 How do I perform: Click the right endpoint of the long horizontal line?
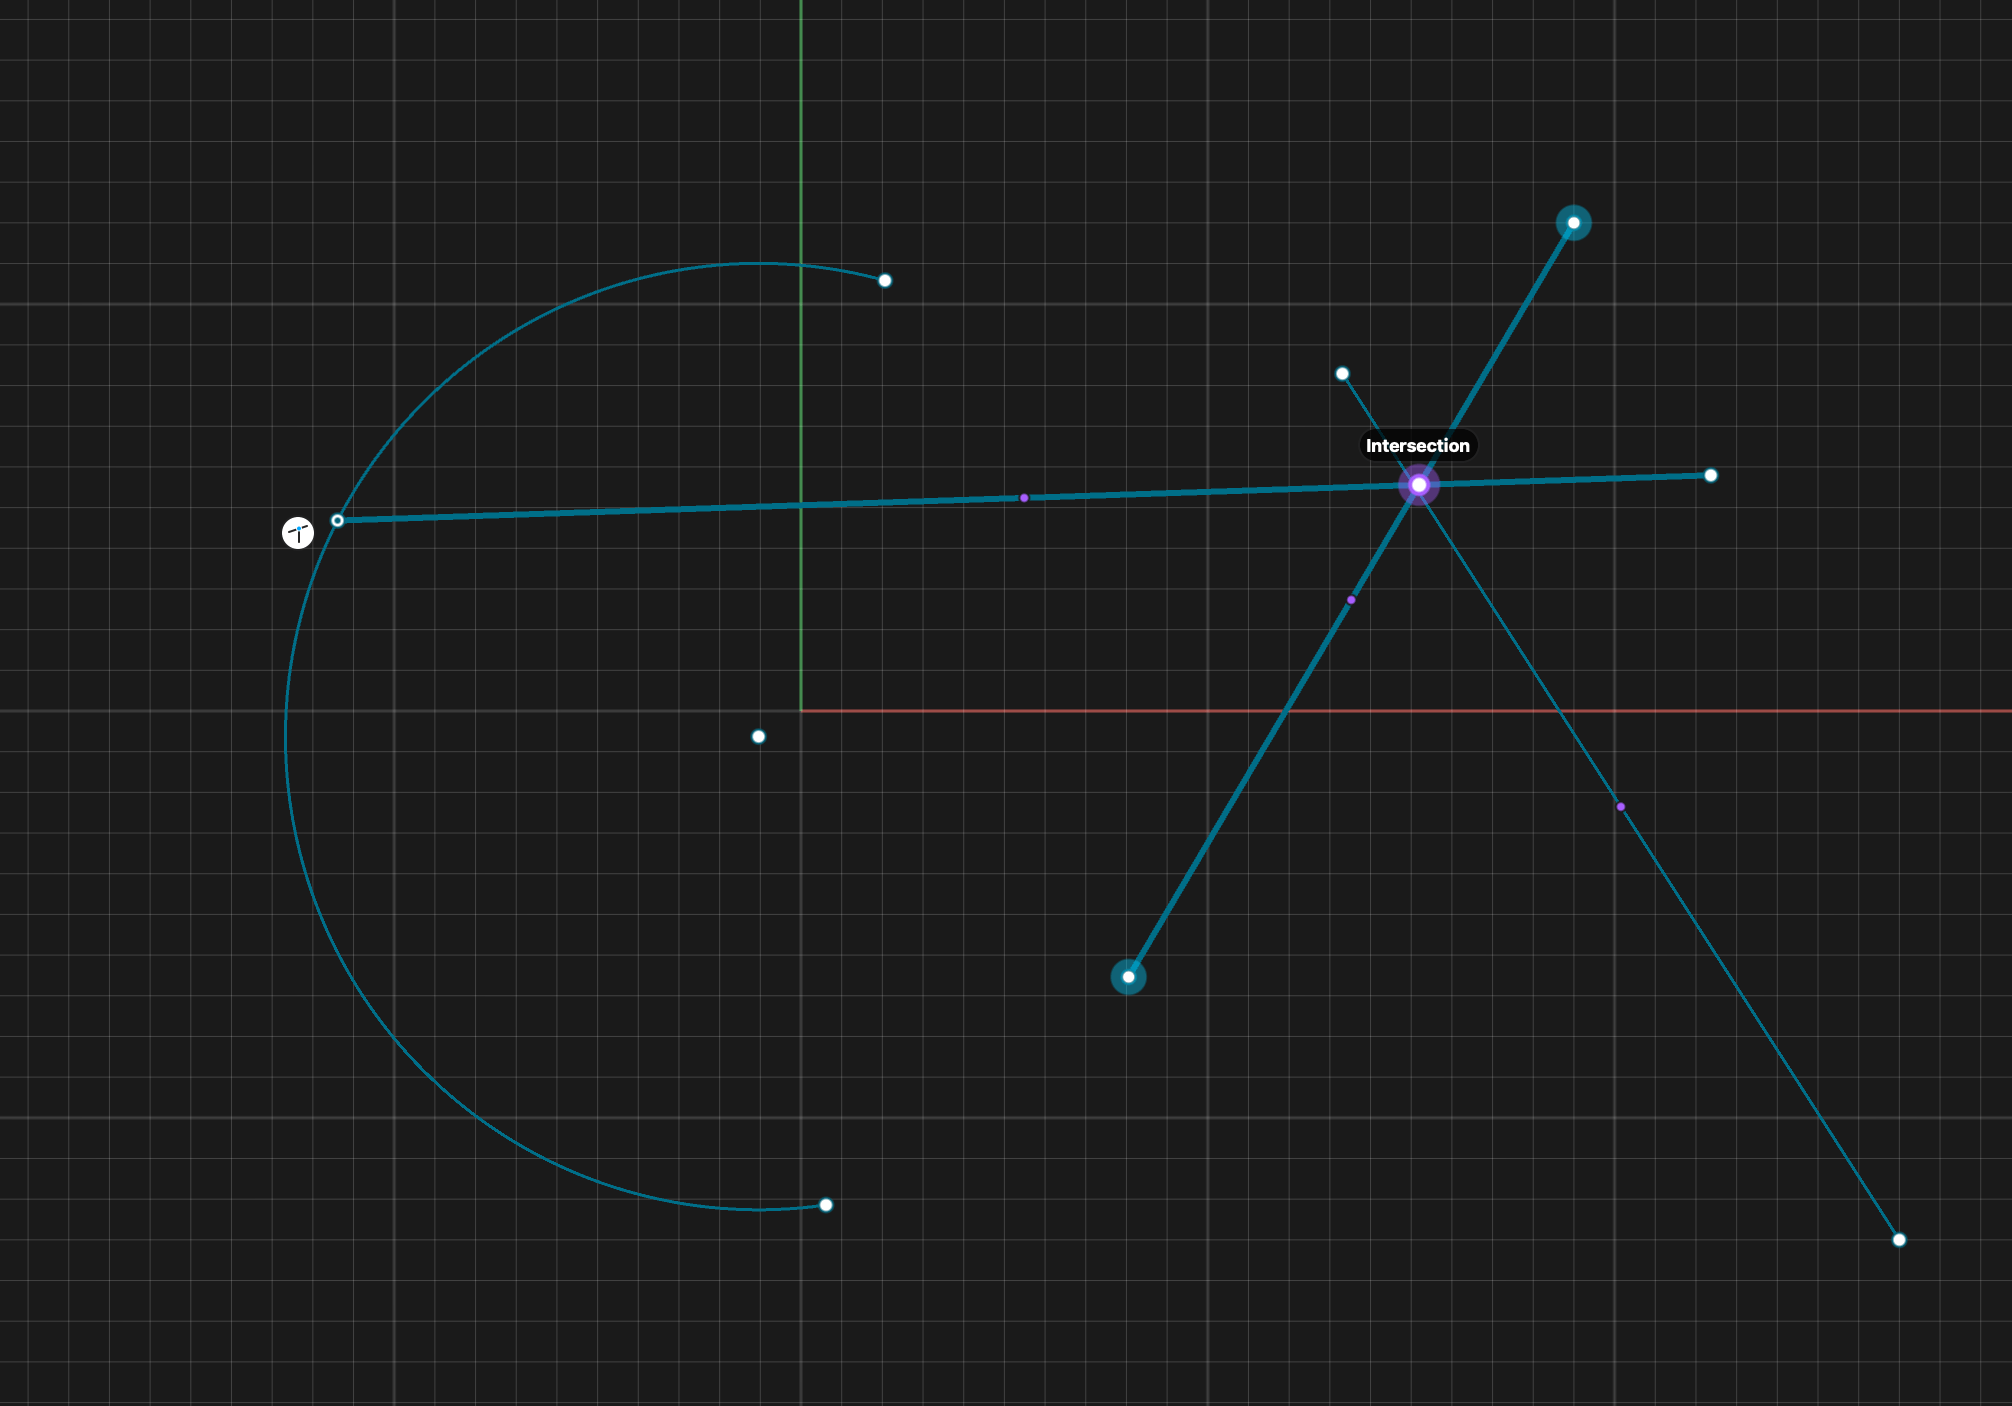(1711, 475)
